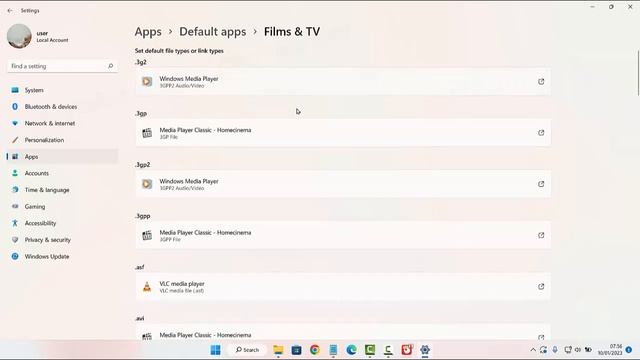The height and width of the screenshot is (360, 640).
Task: Click the open-link icon on the .asf row
Action: point(541,287)
